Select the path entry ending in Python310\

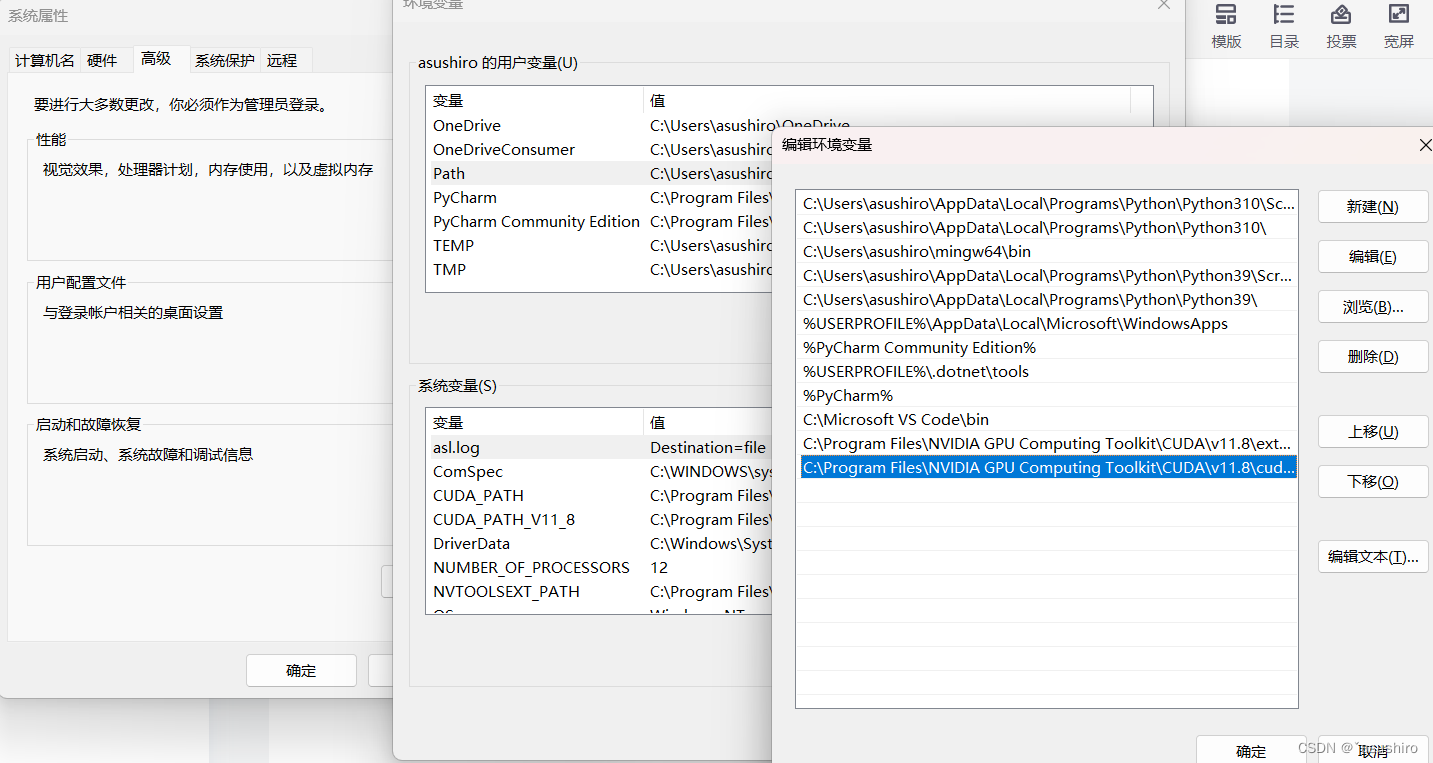tap(1047, 228)
